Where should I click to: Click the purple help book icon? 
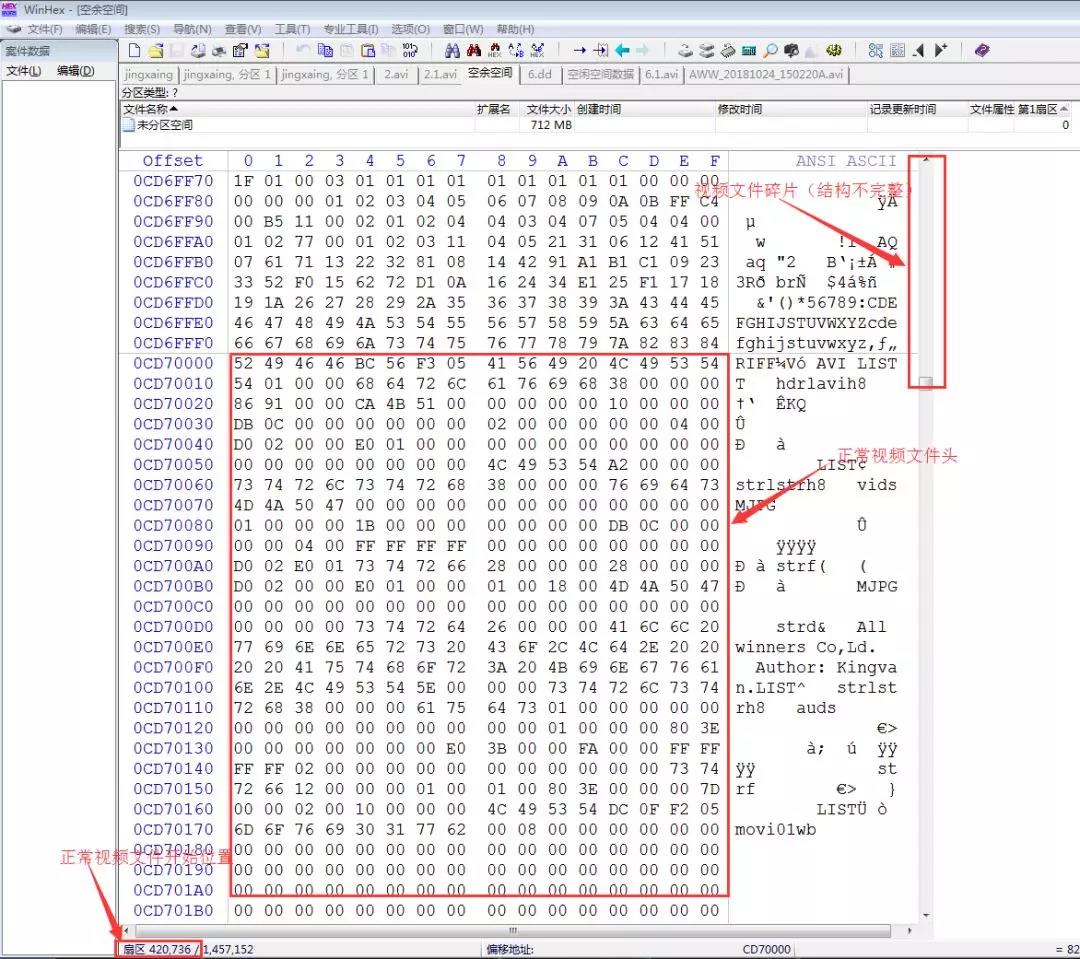(x=982, y=50)
